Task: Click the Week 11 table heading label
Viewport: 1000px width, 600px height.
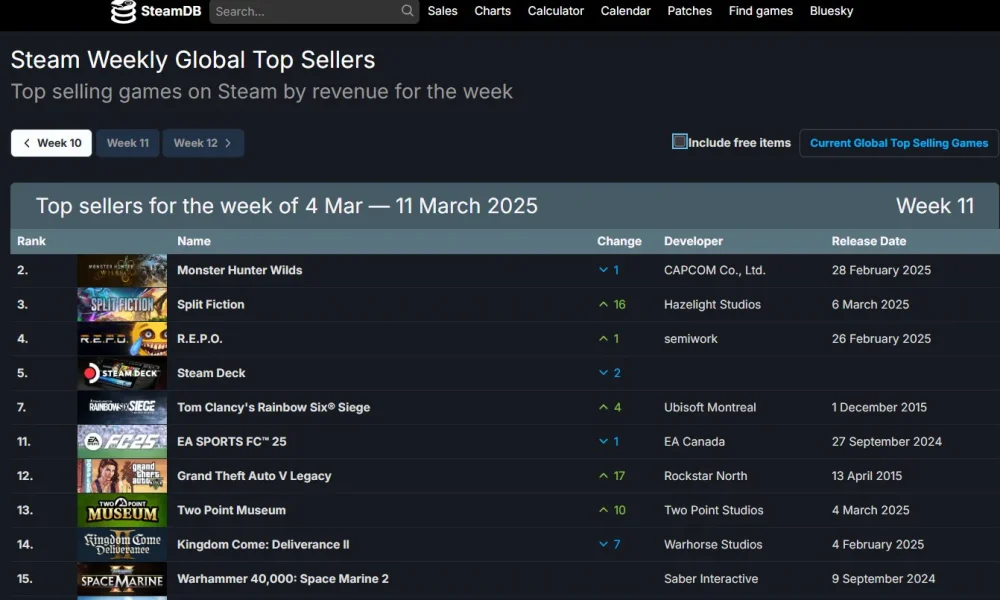Action: [x=935, y=206]
